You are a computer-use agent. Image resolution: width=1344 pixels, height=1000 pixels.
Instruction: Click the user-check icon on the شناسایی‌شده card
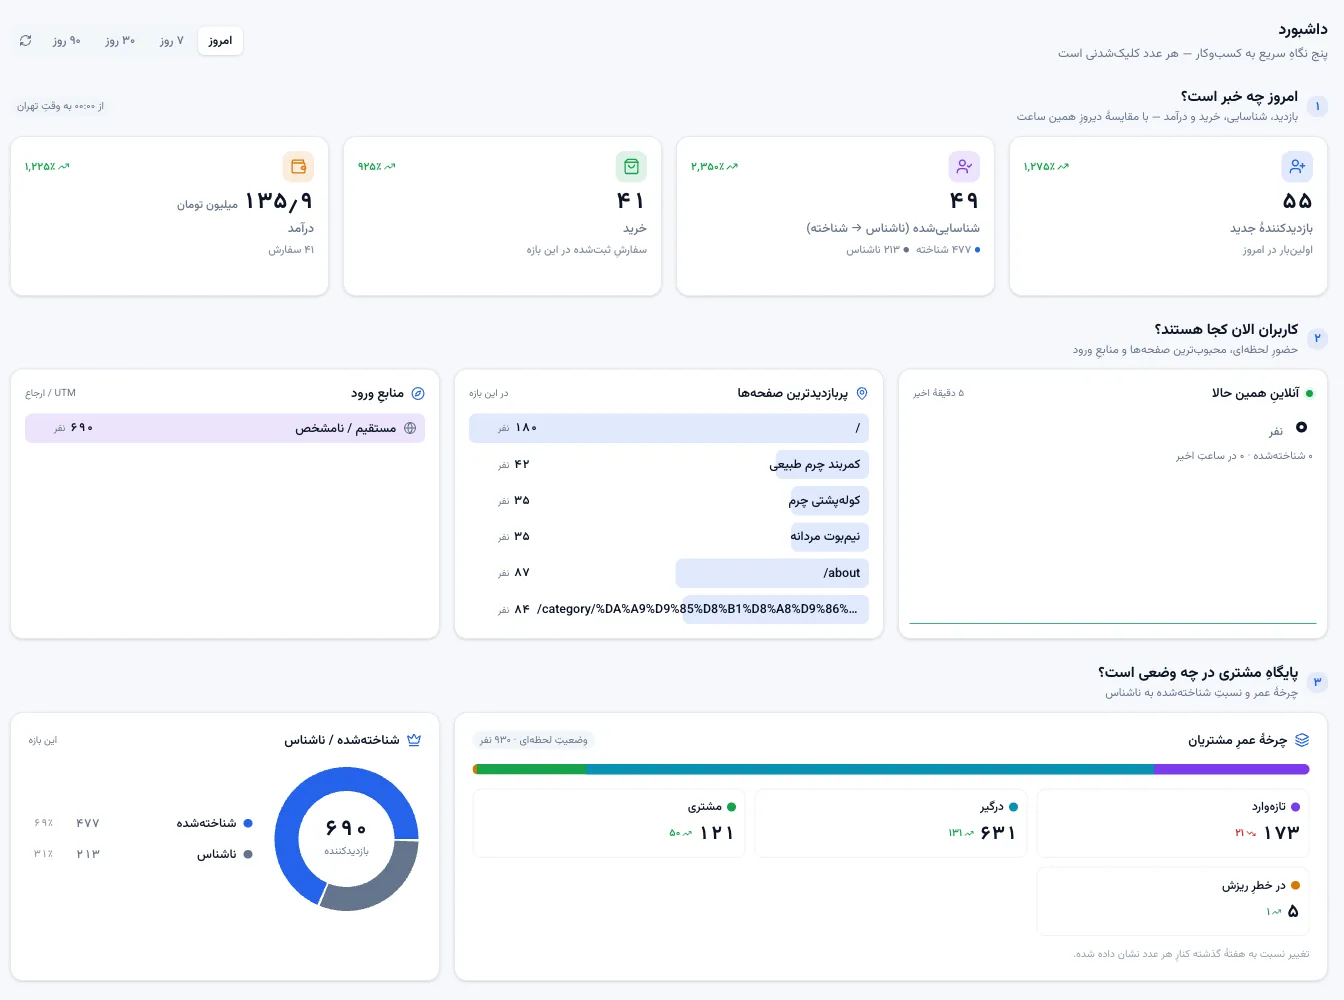tap(964, 166)
